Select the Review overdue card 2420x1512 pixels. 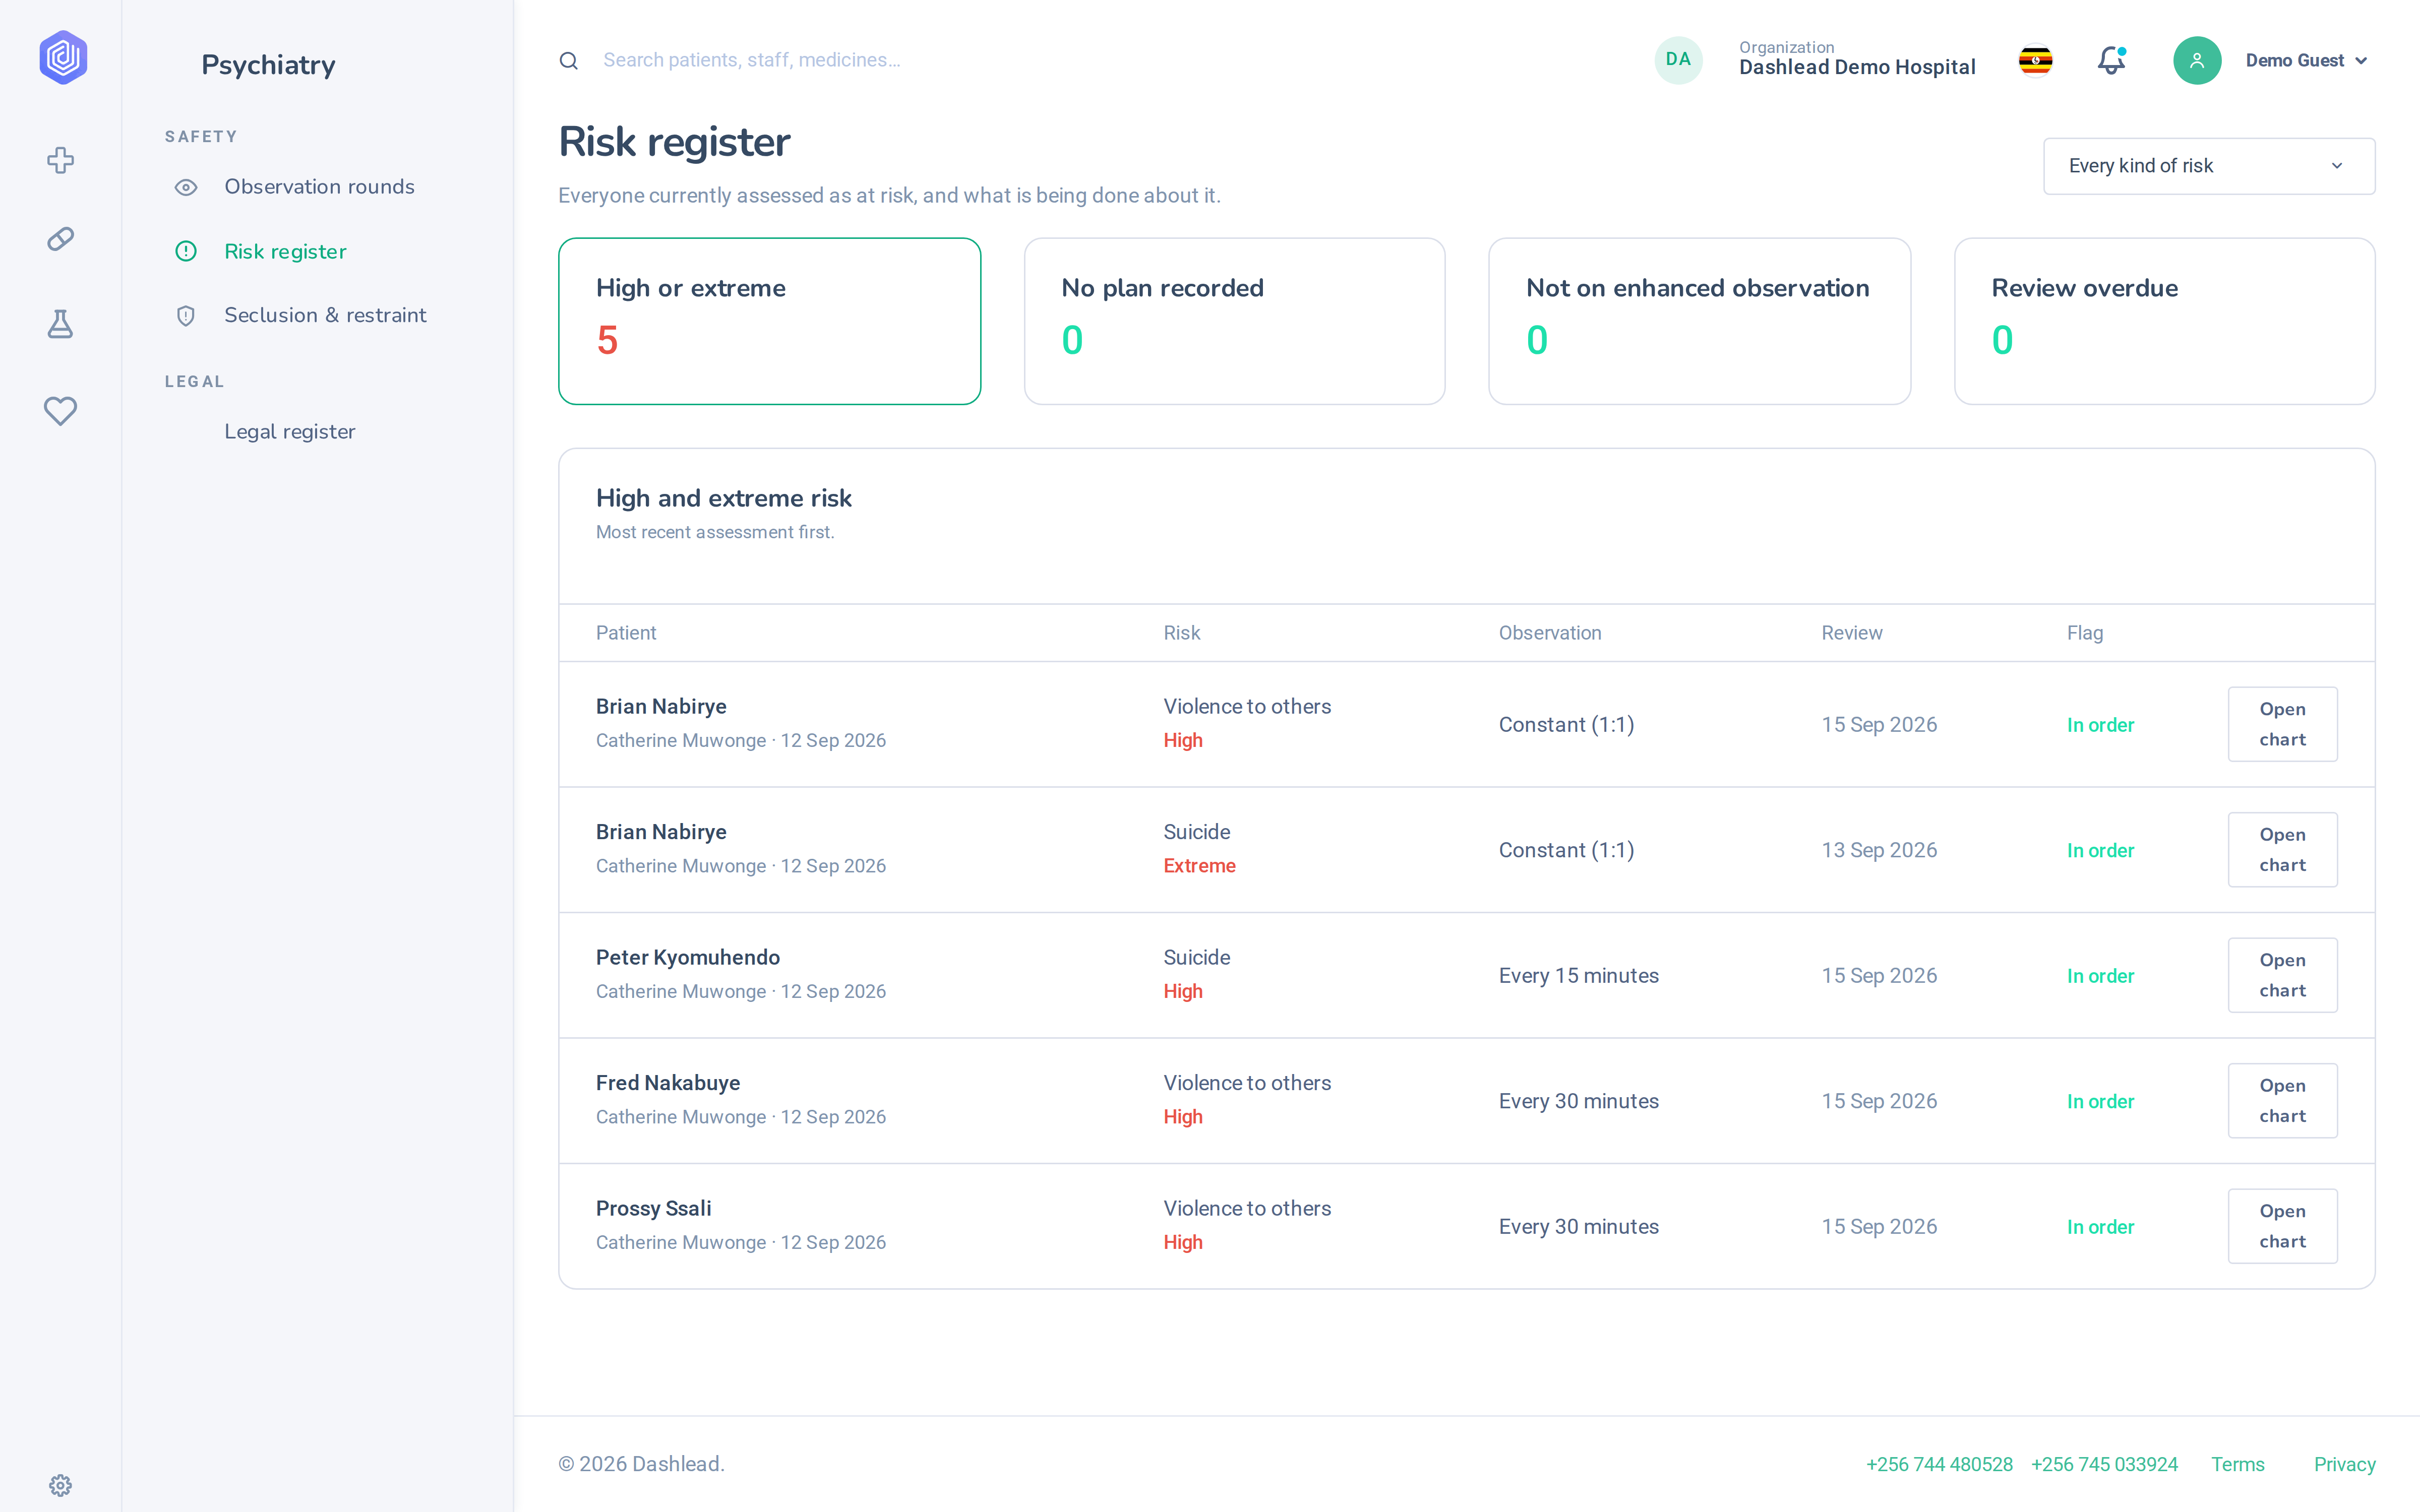[x=2164, y=321]
